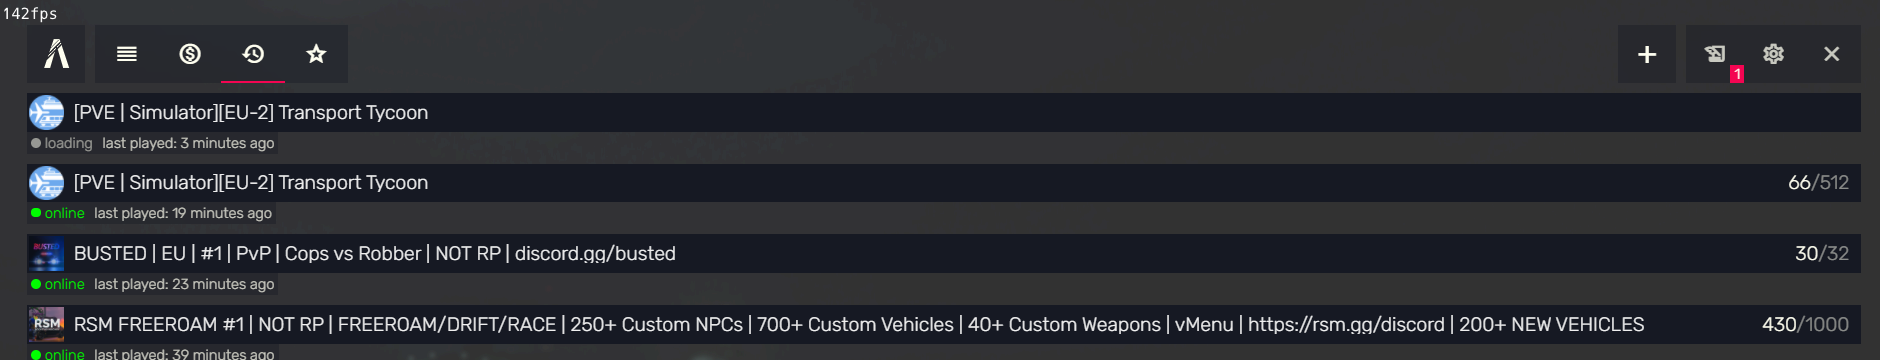Click the 430/1000 player count
Screen dimensions: 1880x360
pos(1805,324)
